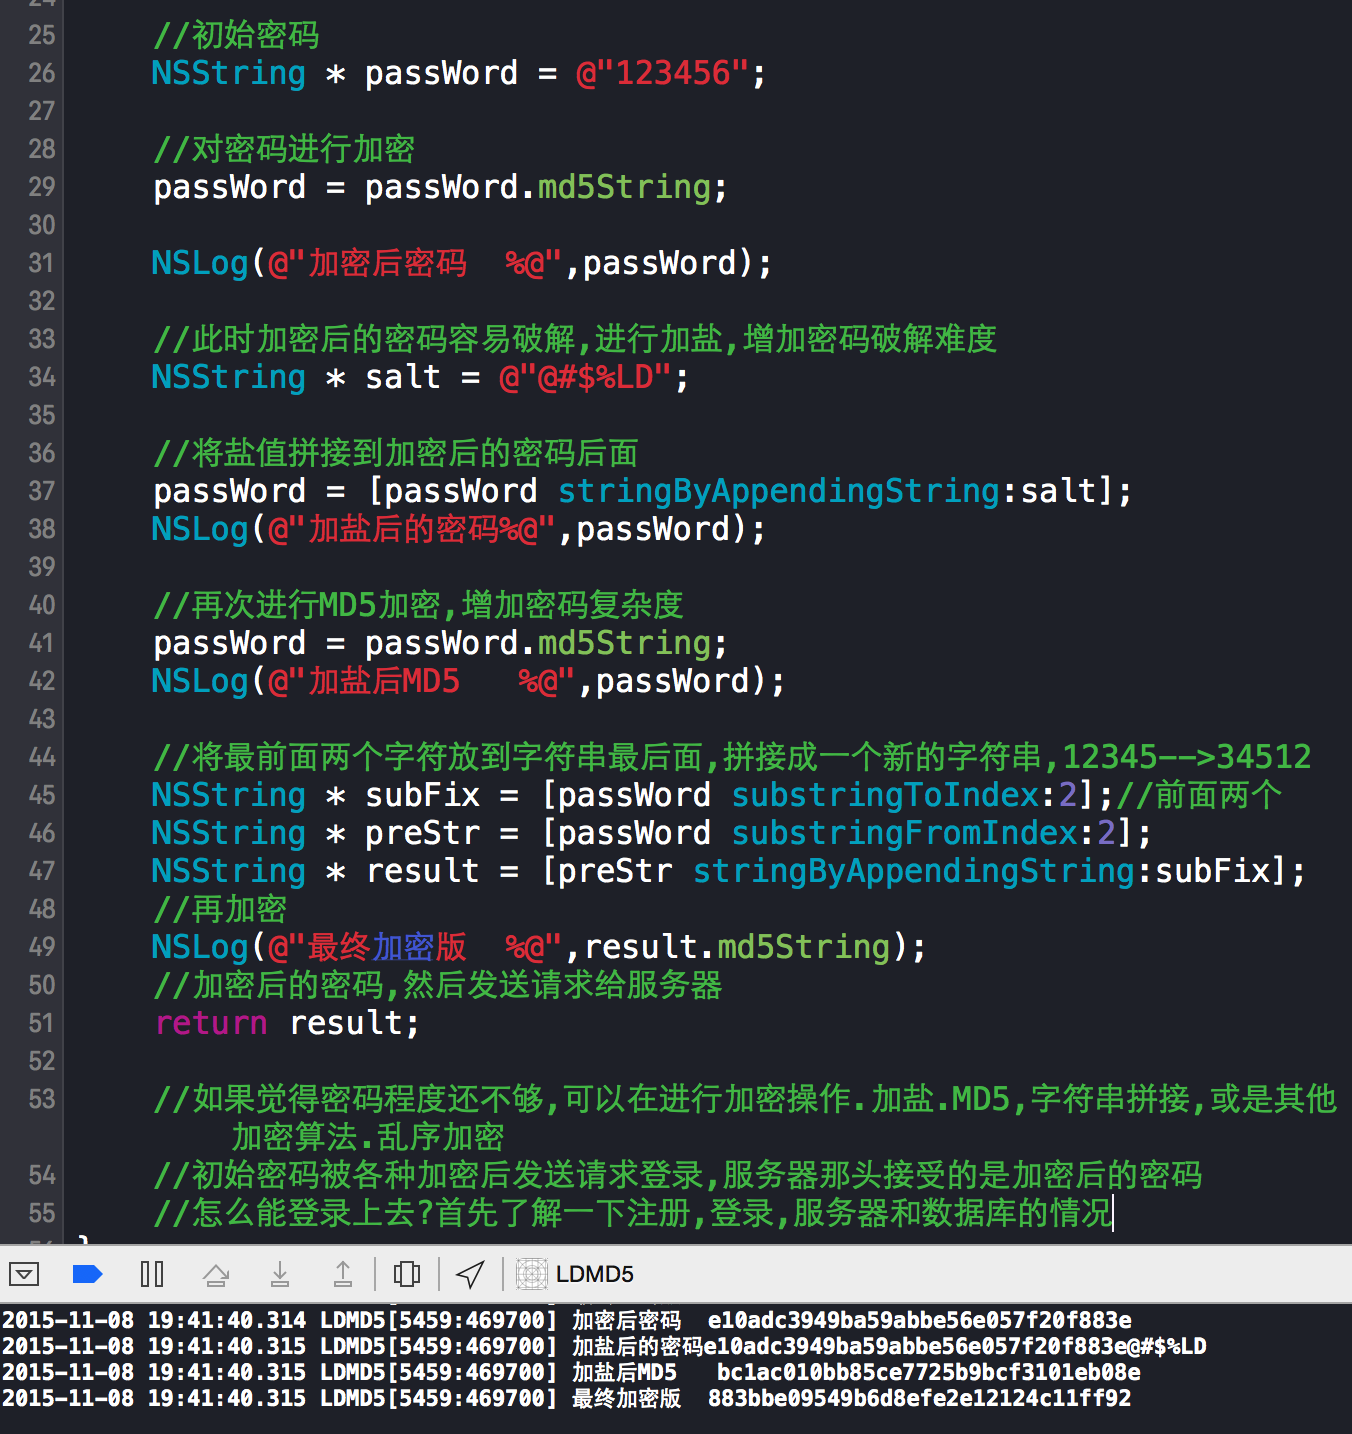Click the Step Over debug icon
The image size is (1352, 1434).
pos(216,1274)
